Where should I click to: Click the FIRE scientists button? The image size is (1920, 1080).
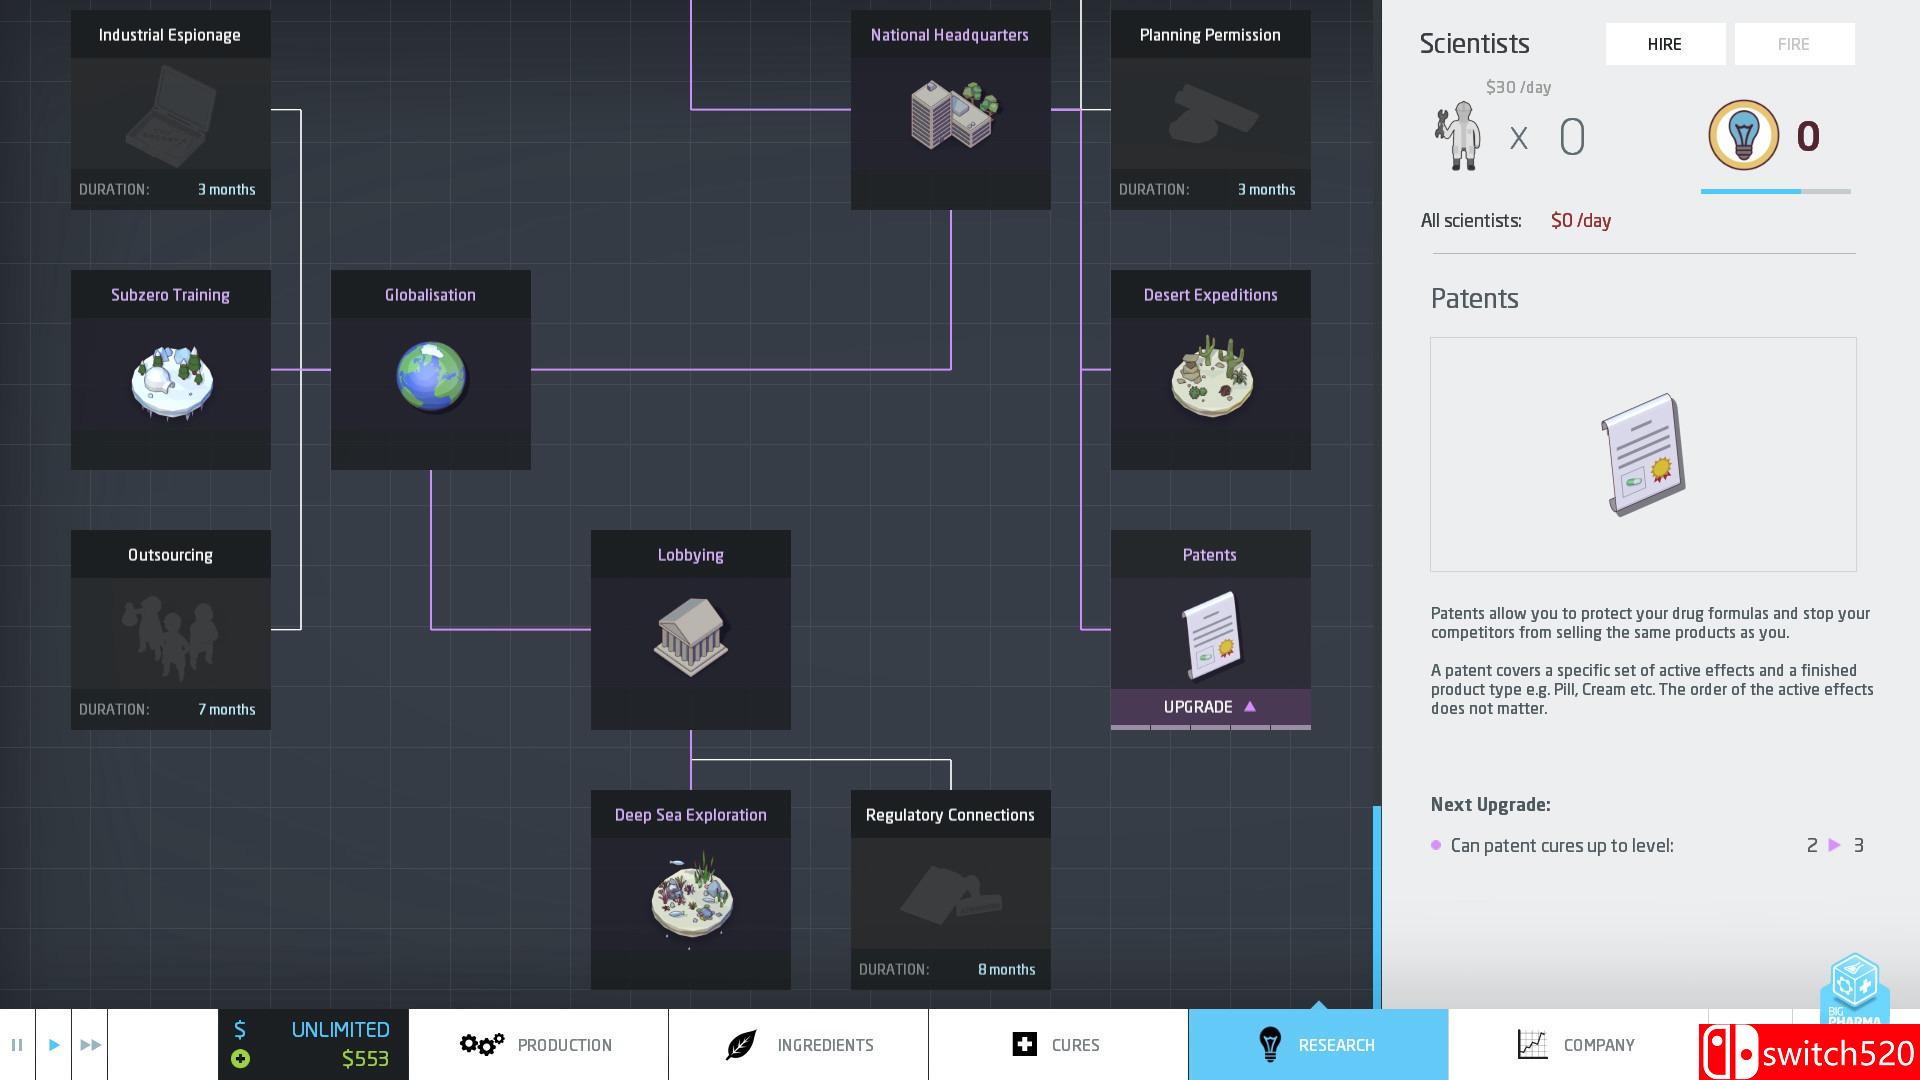pos(1794,44)
